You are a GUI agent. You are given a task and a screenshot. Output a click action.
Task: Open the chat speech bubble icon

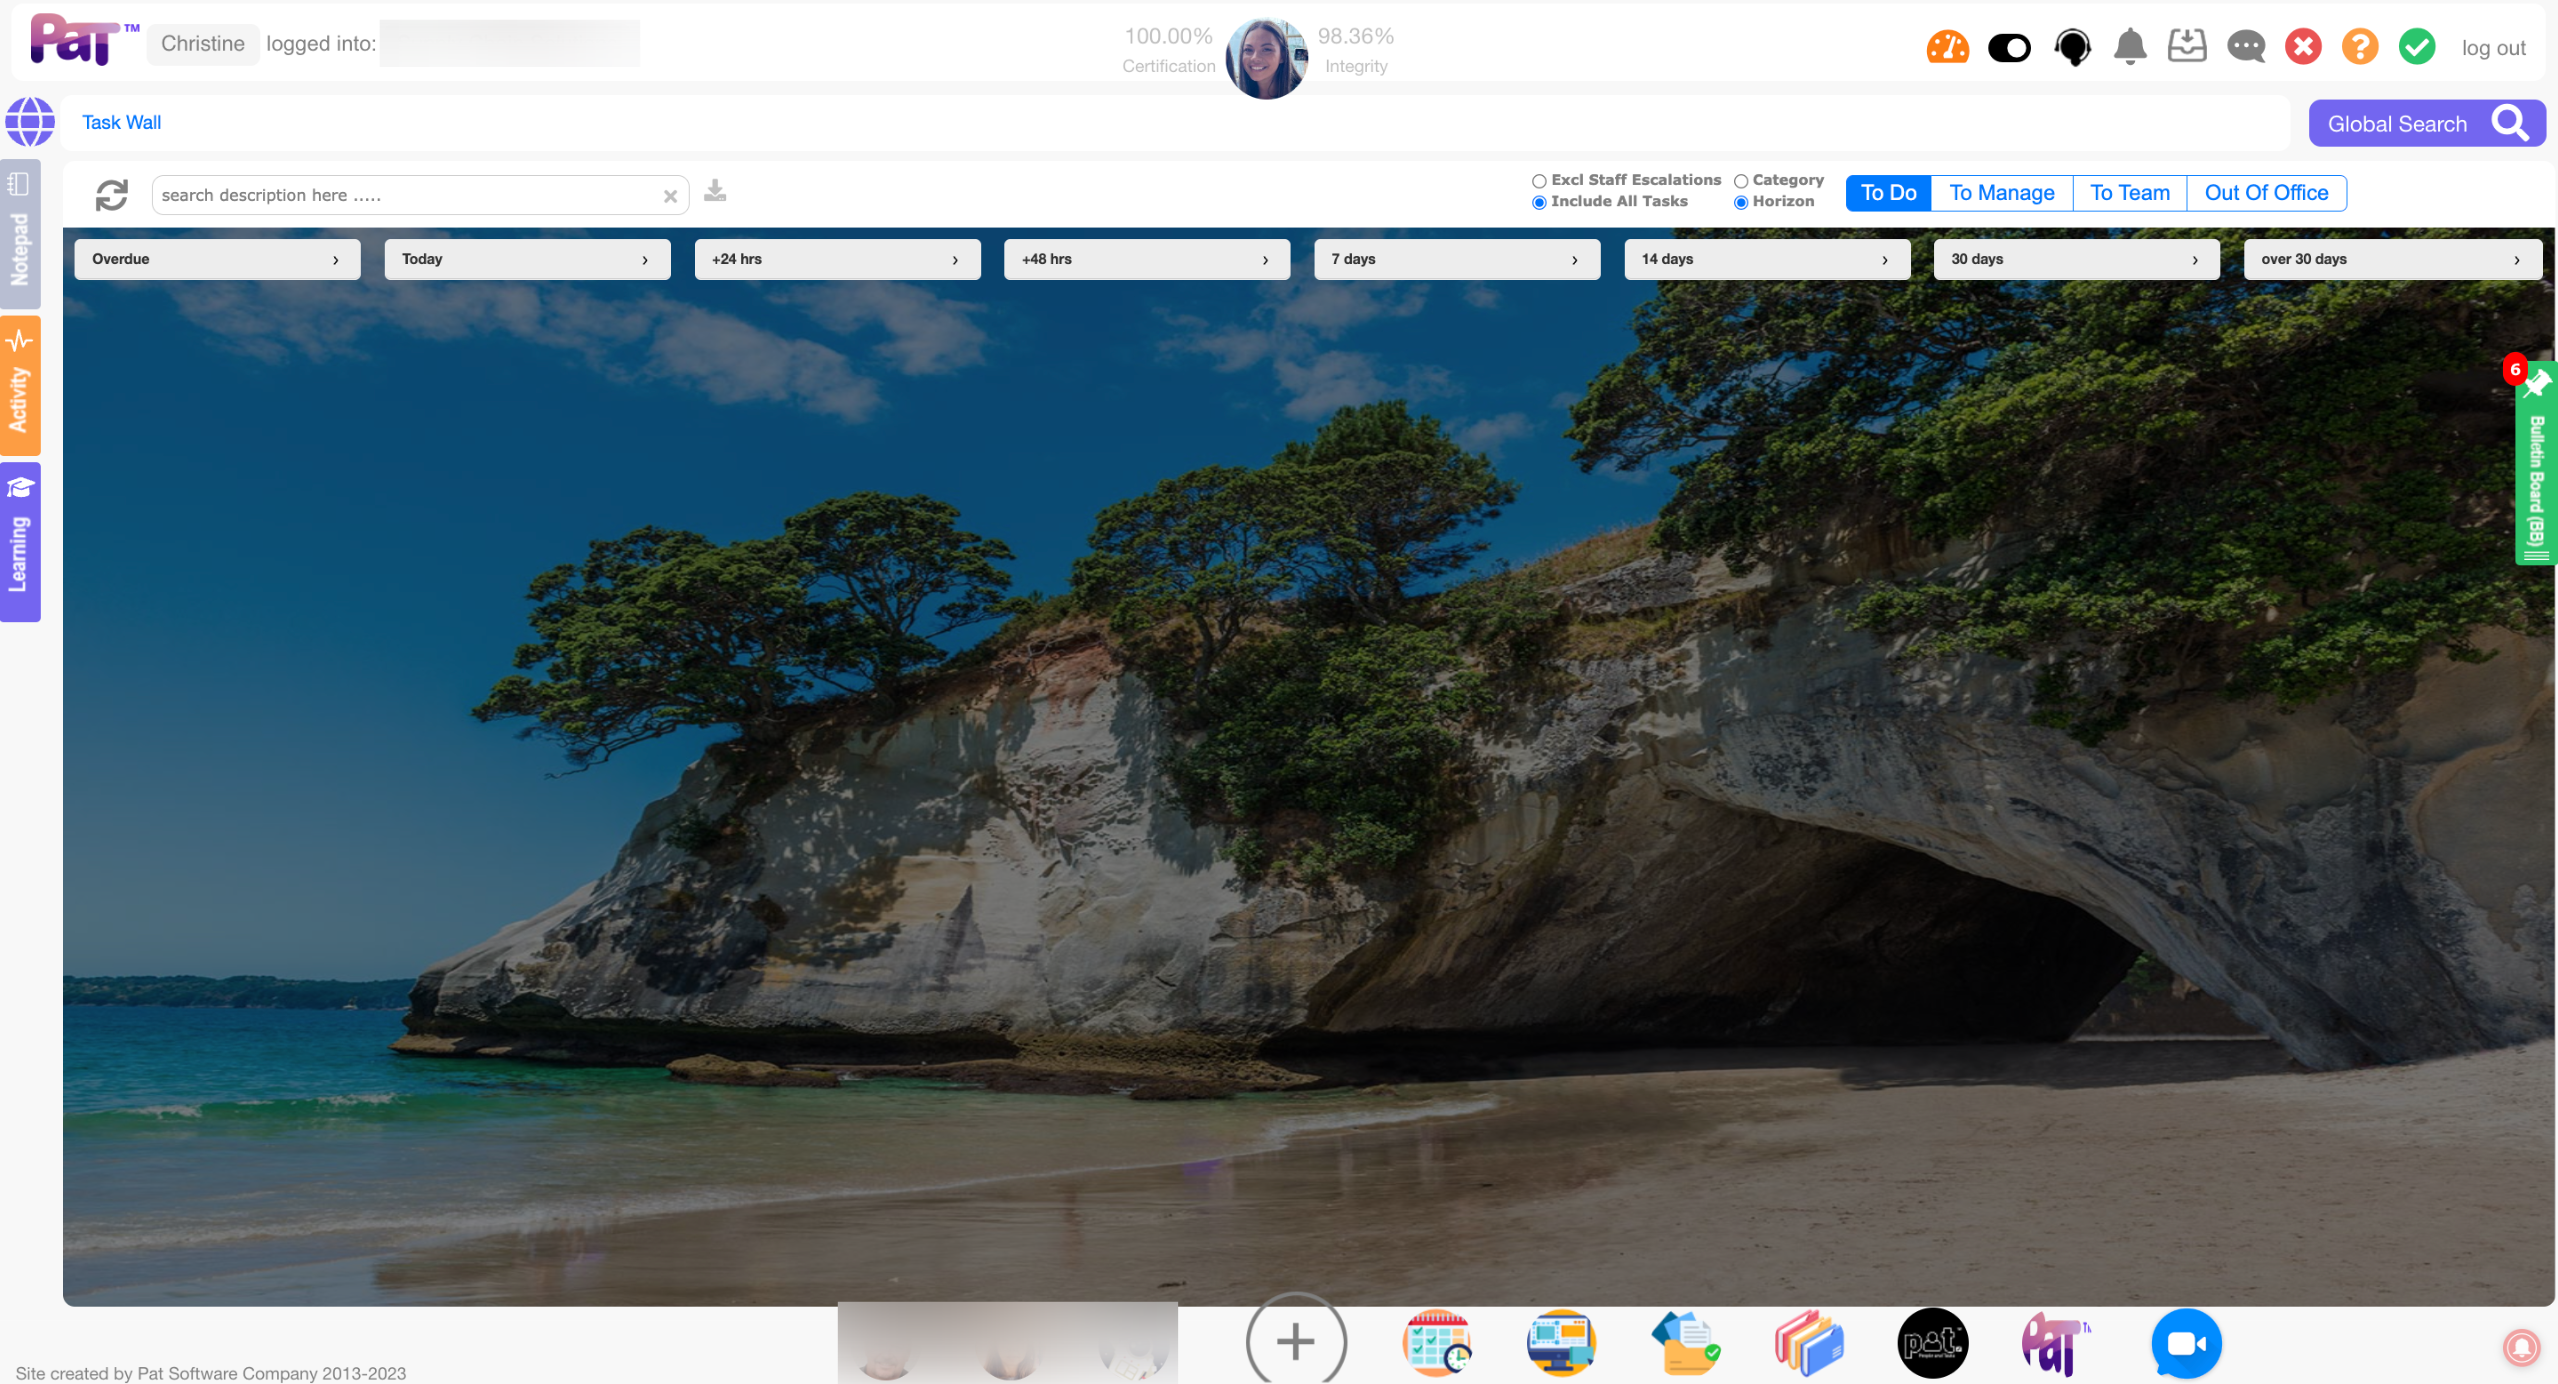[x=2245, y=47]
